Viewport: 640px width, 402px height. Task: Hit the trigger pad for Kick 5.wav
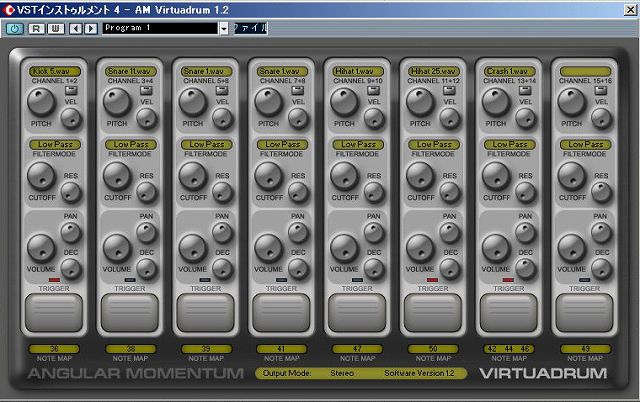coord(54,313)
